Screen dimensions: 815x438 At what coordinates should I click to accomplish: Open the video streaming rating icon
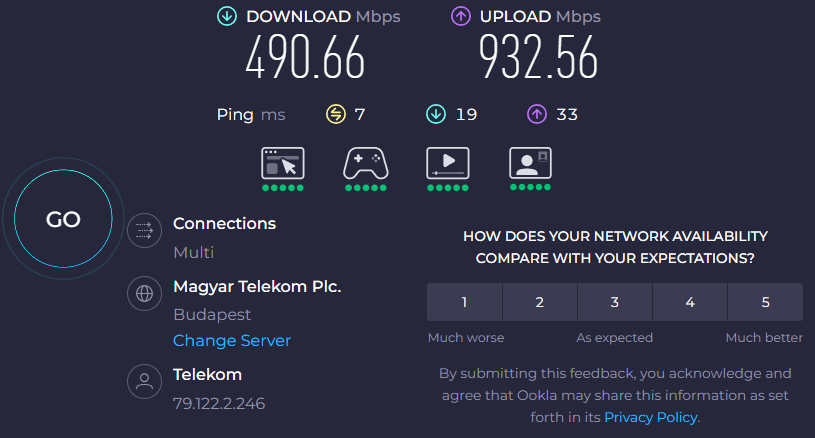coord(448,163)
